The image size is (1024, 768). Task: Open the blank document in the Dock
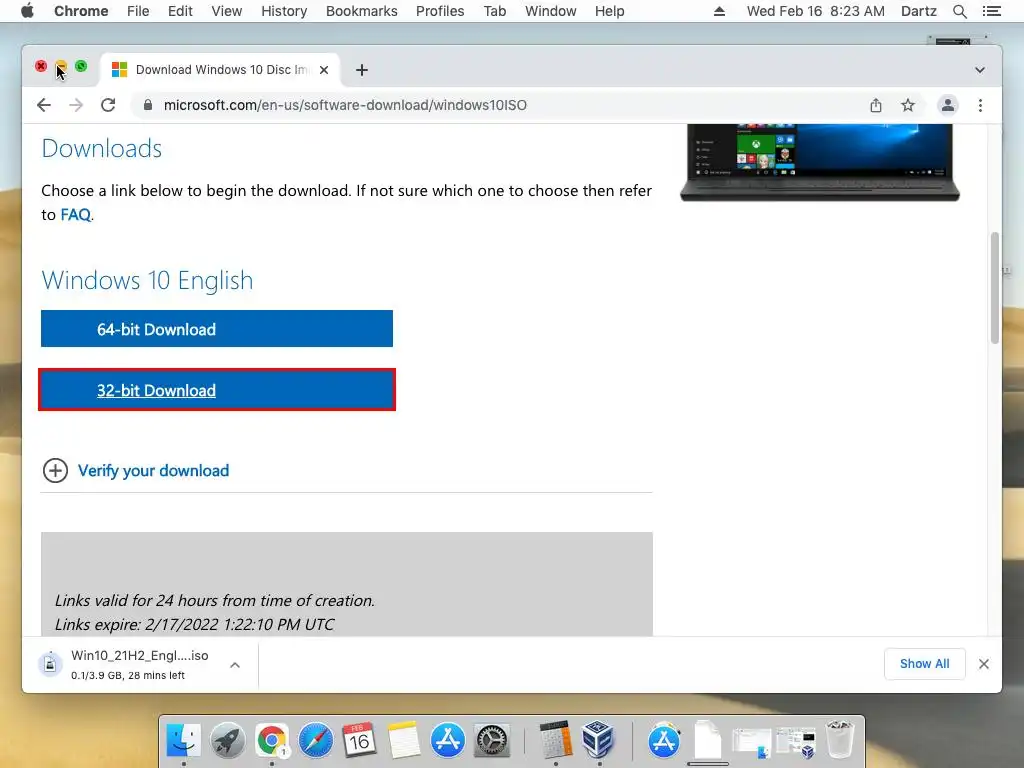pos(708,741)
